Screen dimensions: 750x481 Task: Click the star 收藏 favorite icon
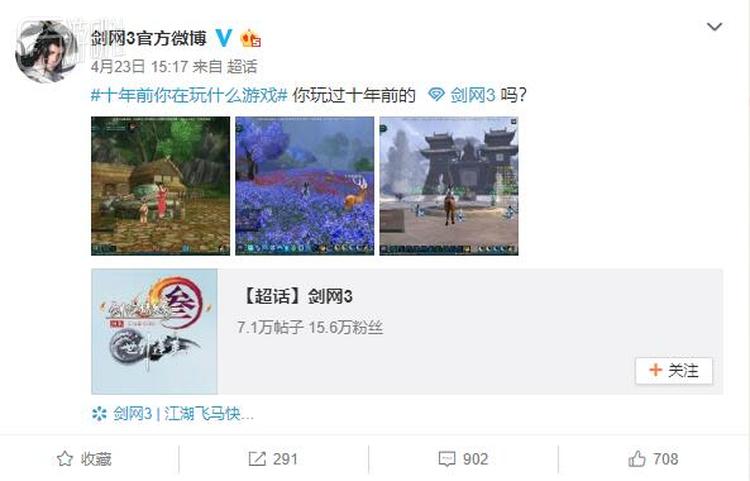[x=65, y=459]
